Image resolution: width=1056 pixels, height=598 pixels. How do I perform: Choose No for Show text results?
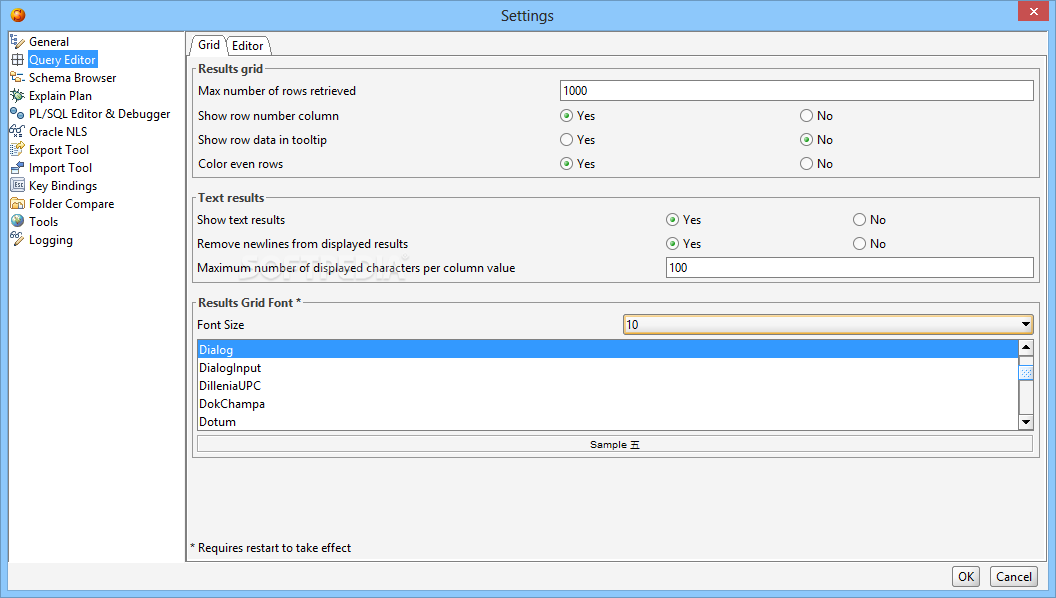(x=859, y=220)
